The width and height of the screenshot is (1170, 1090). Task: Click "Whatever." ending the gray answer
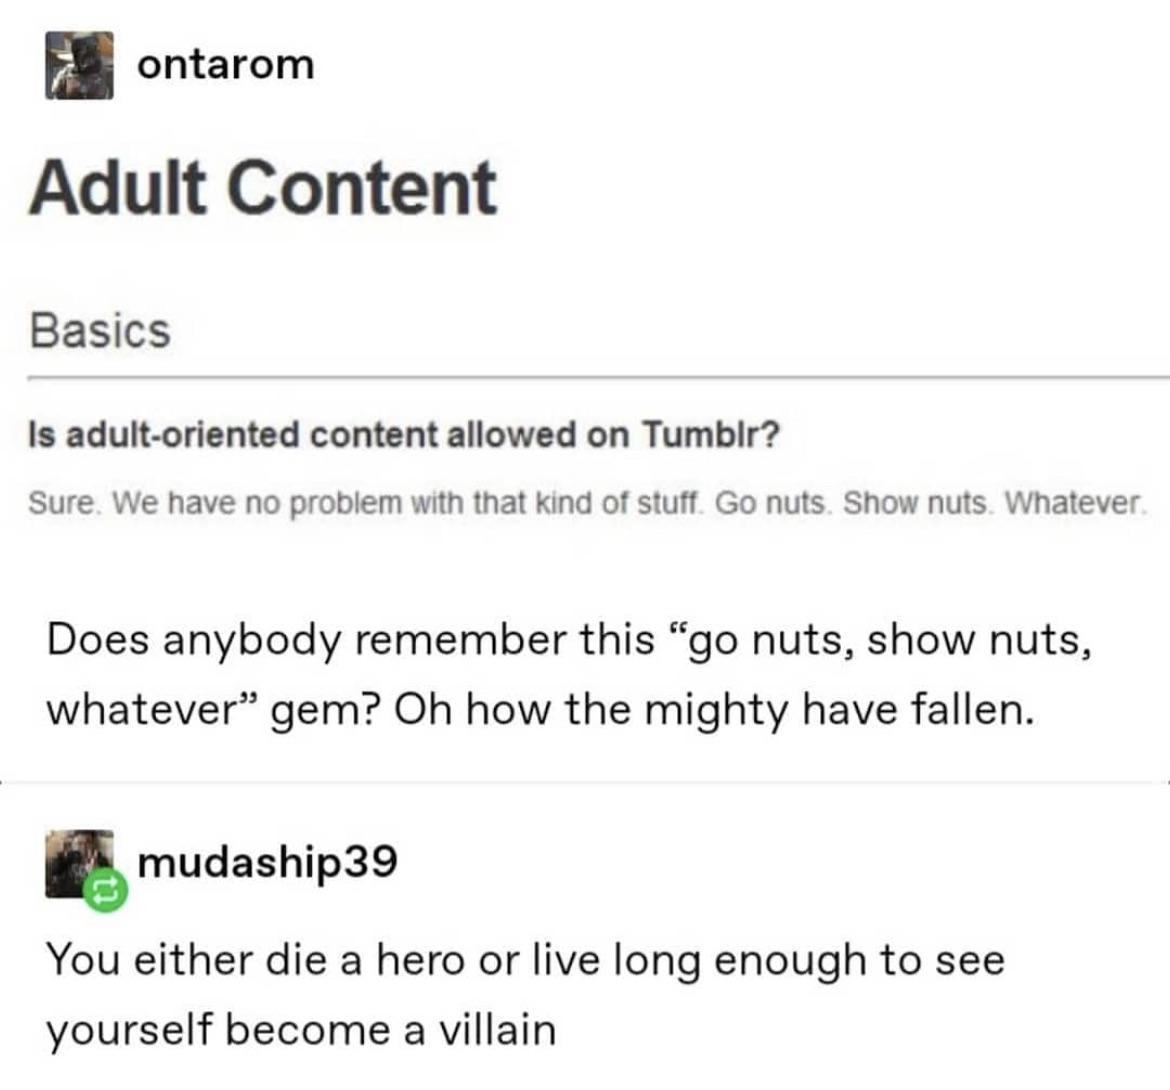pos(1074,500)
